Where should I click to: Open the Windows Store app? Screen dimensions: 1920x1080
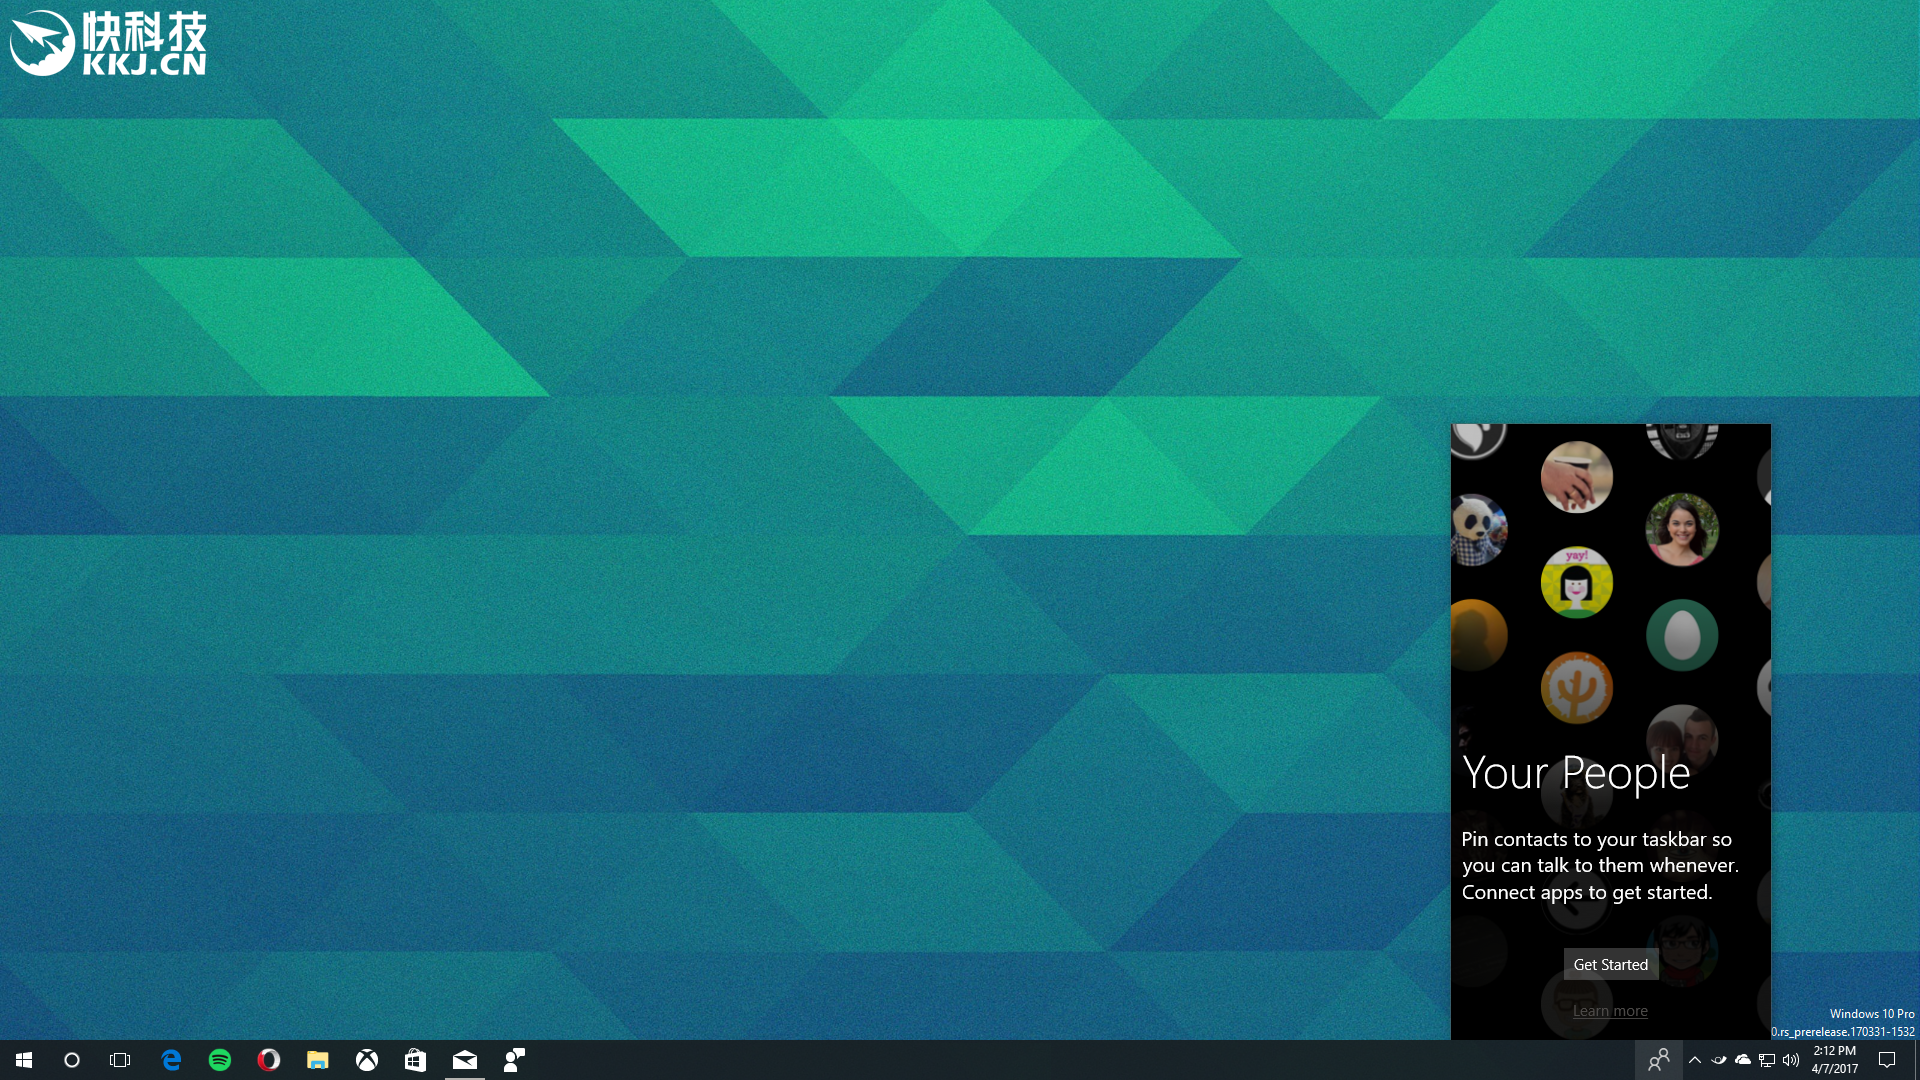pyautogui.click(x=415, y=1060)
